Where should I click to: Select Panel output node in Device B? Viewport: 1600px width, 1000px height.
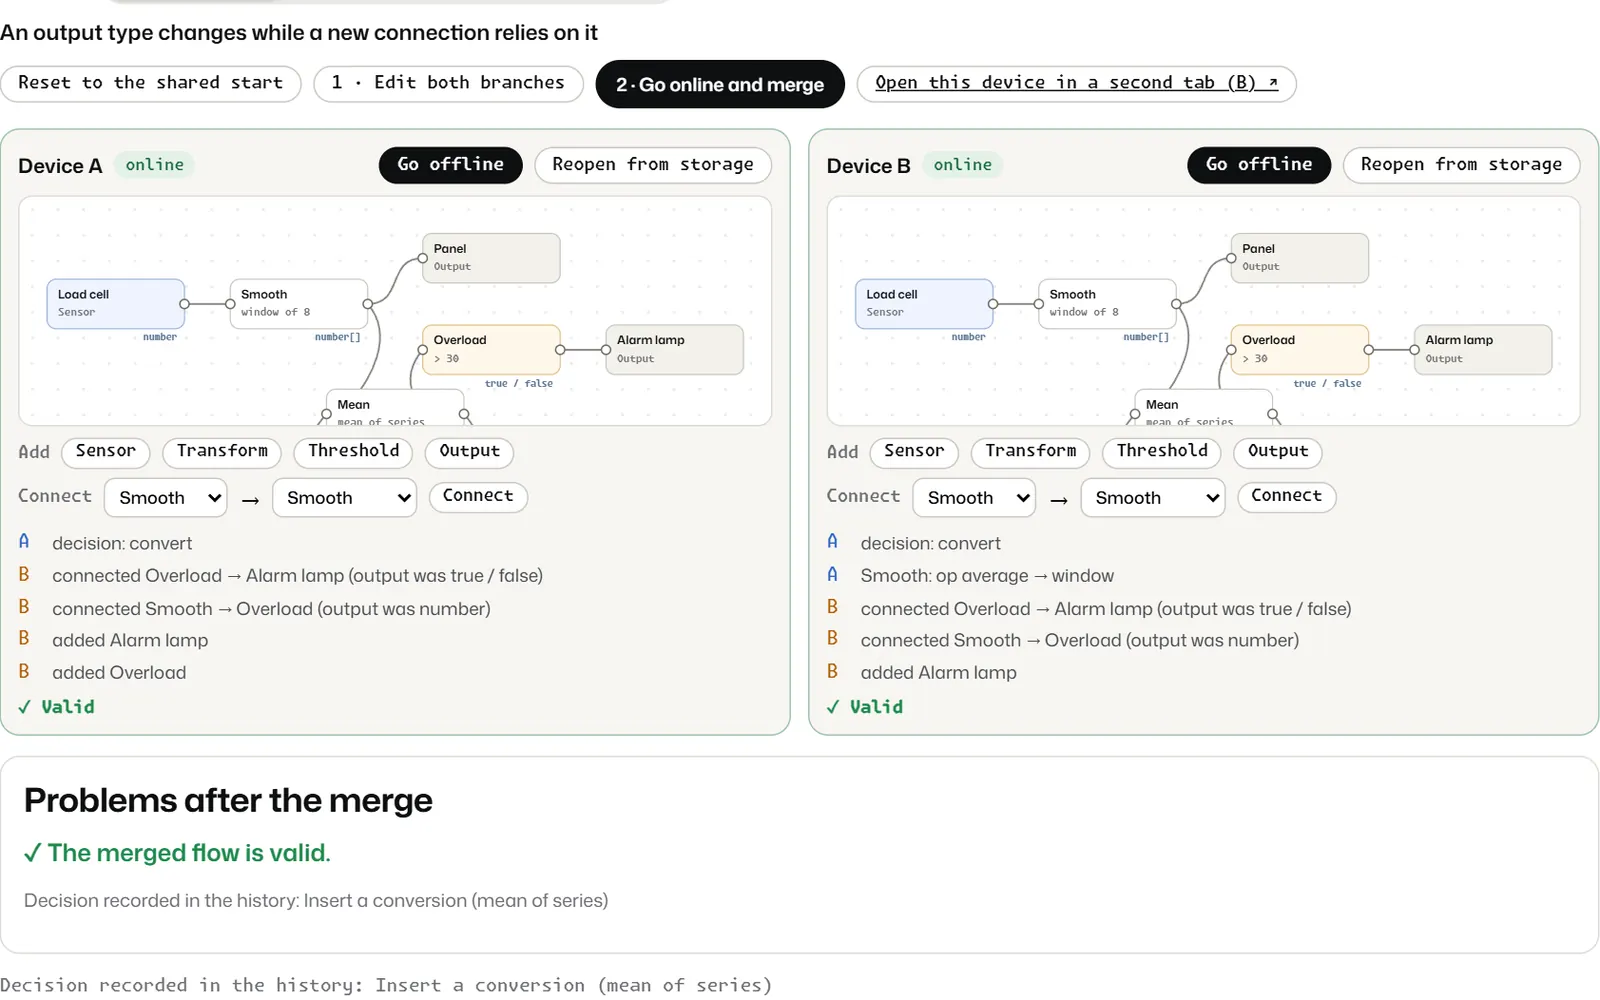(x=1299, y=258)
